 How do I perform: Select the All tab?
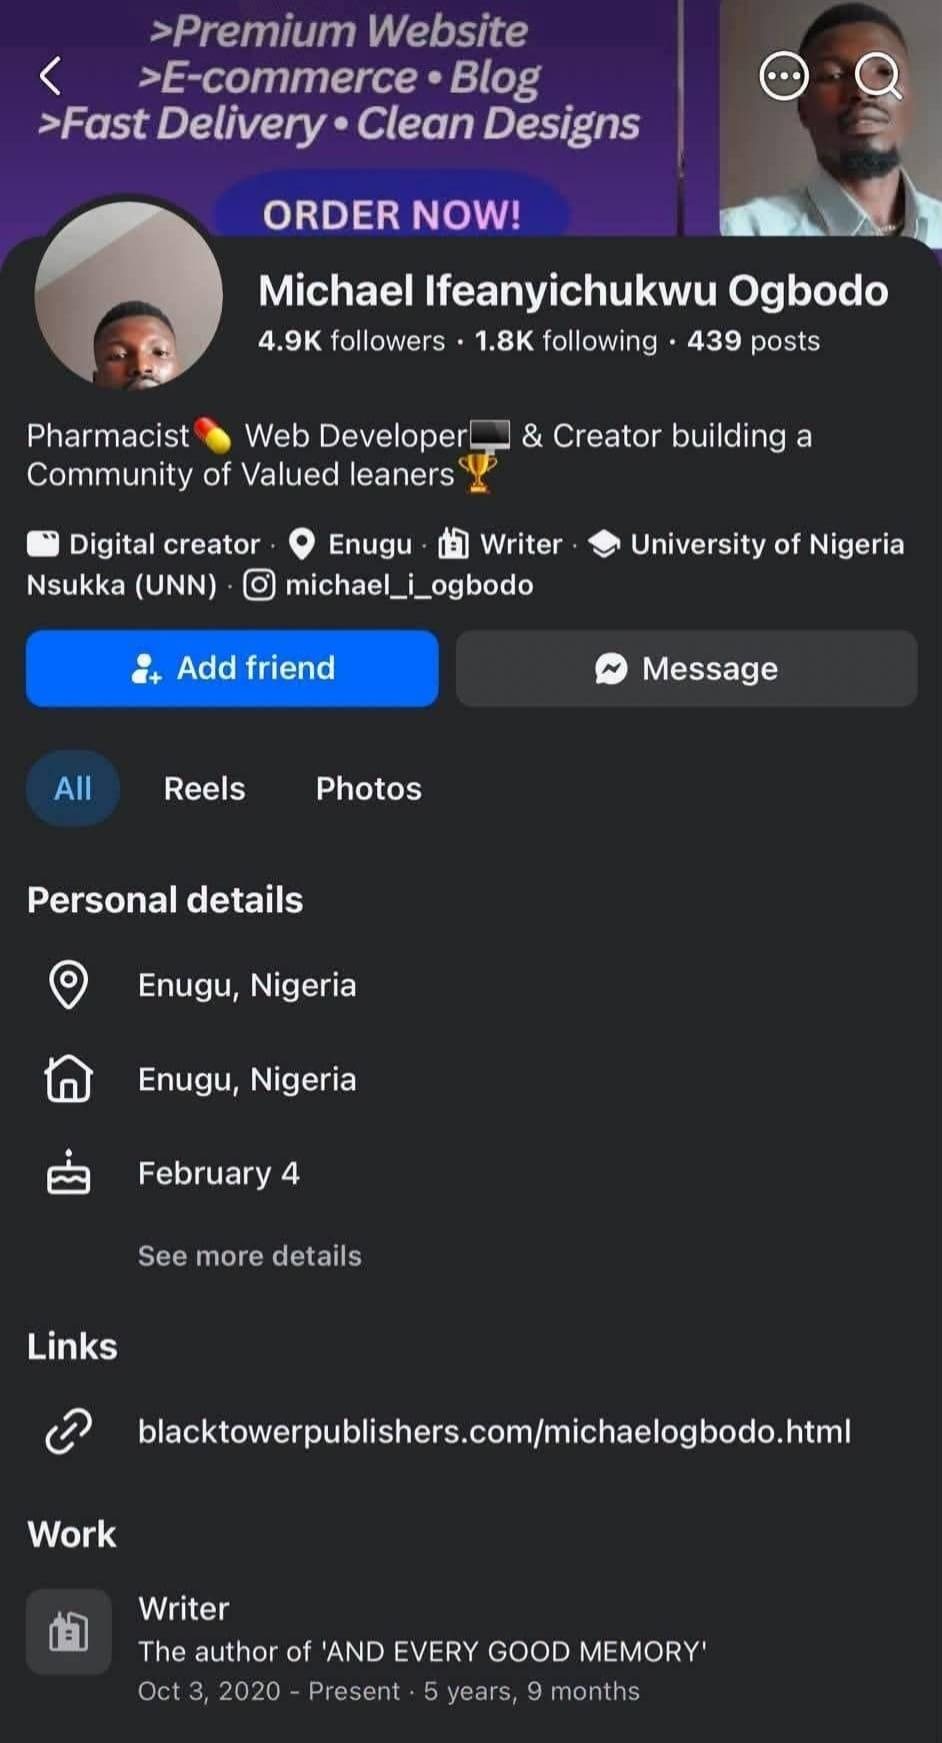click(73, 788)
